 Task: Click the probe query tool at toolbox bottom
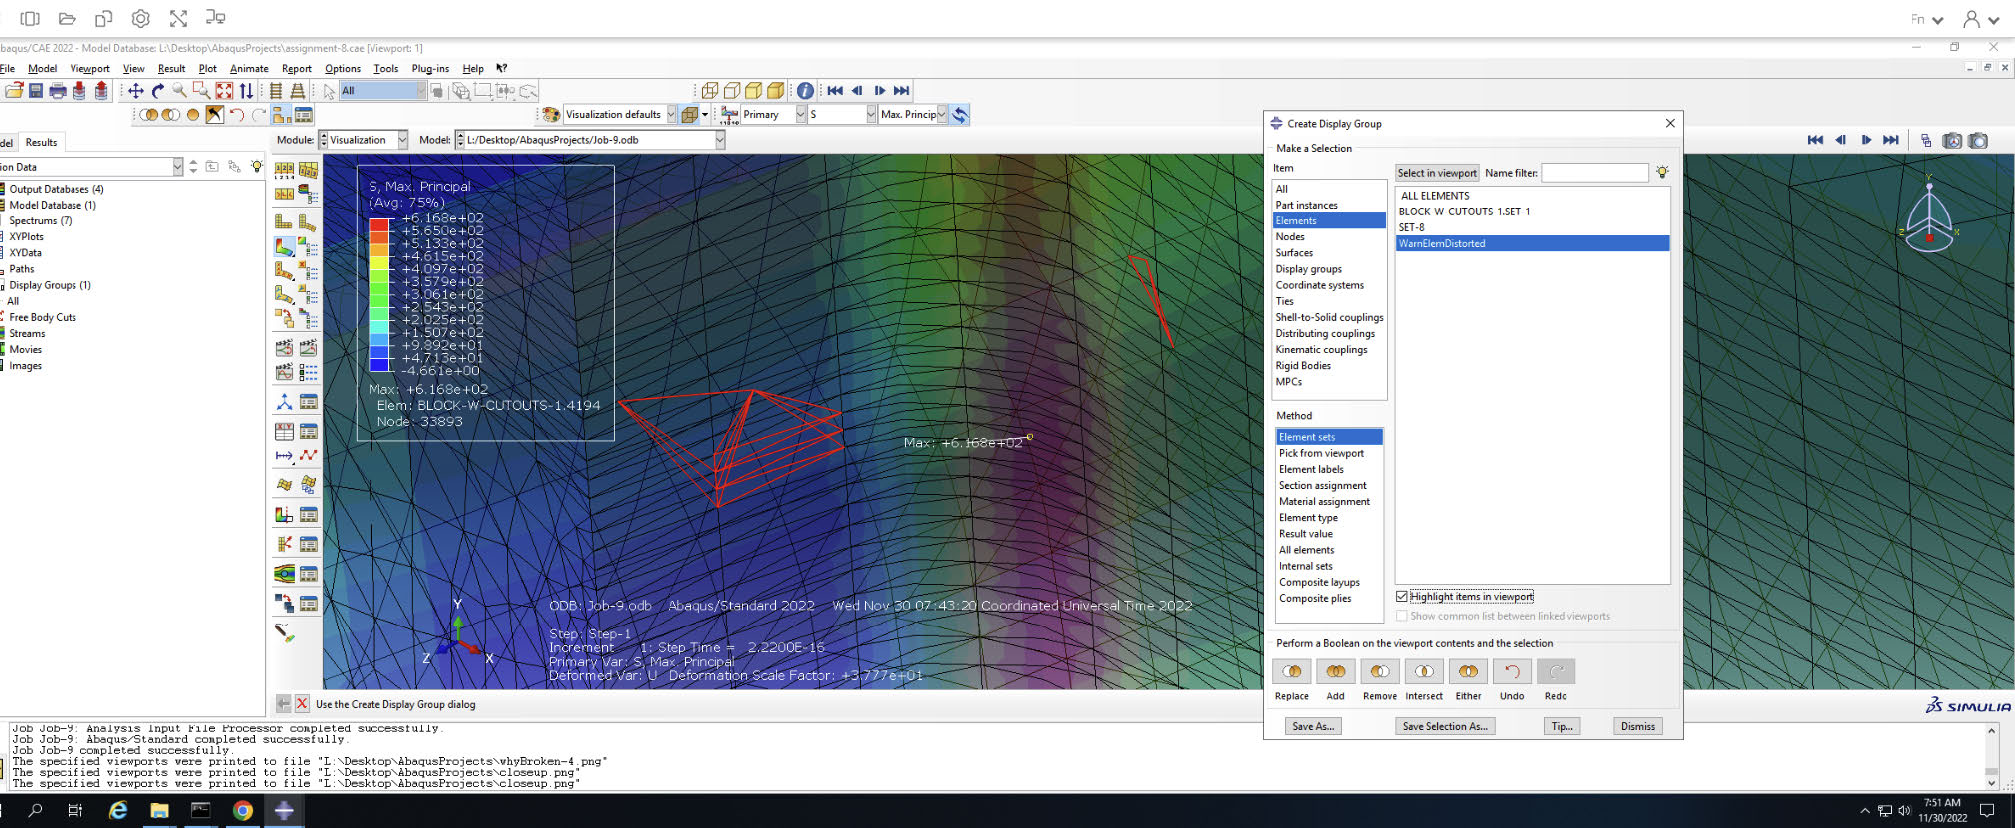pos(284,633)
